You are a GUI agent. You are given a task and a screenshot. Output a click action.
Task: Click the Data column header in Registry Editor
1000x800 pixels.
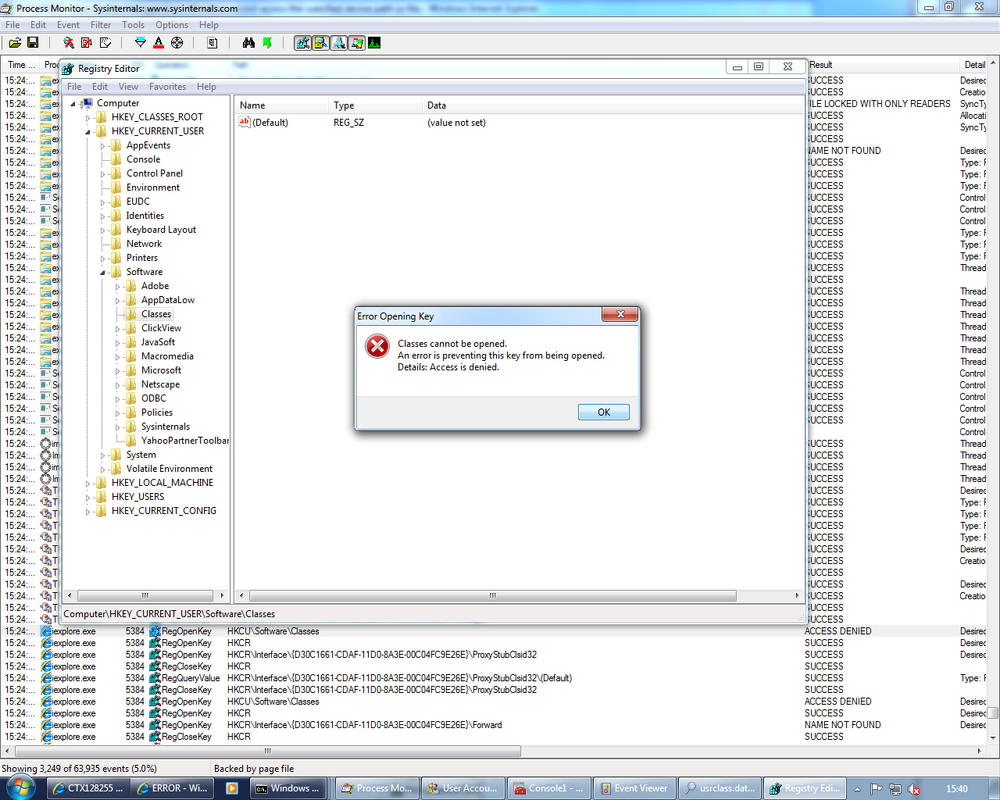[x=612, y=105]
